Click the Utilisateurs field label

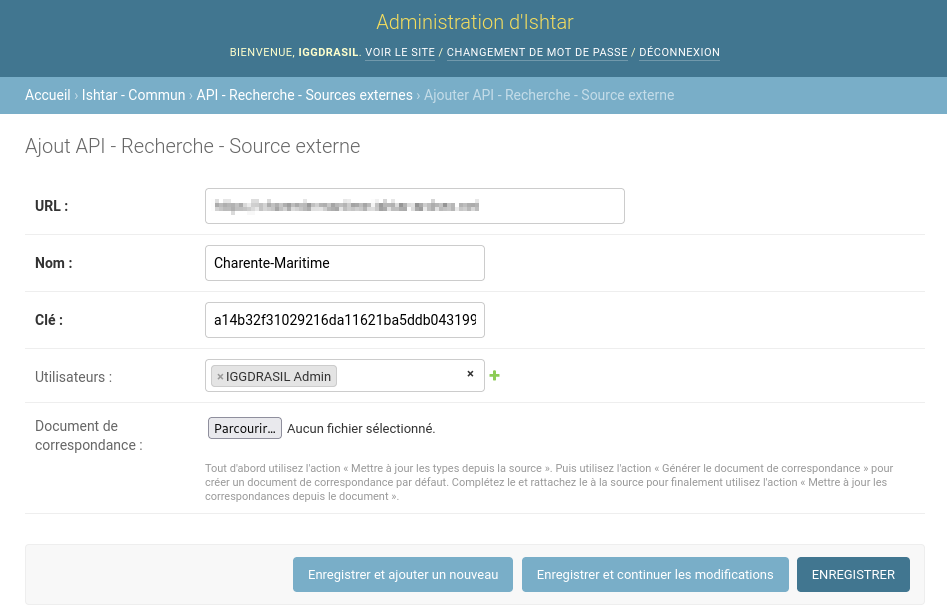point(74,377)
